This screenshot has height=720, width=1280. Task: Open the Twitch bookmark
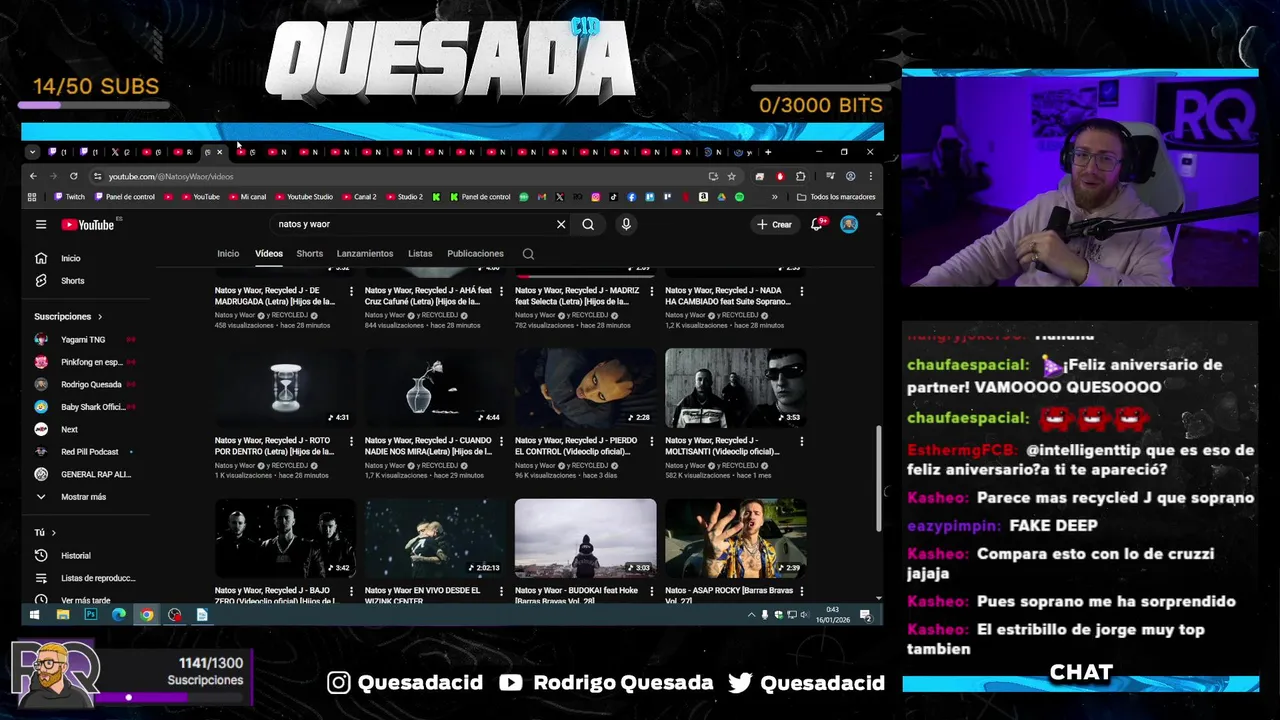coord(69,197)
